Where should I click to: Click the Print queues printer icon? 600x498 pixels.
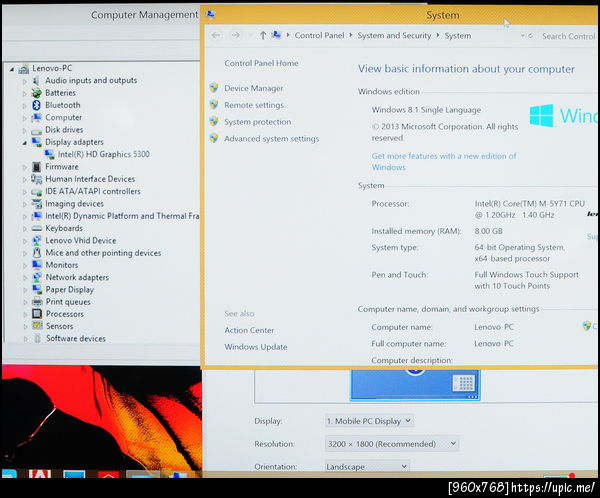coord(37,302)
